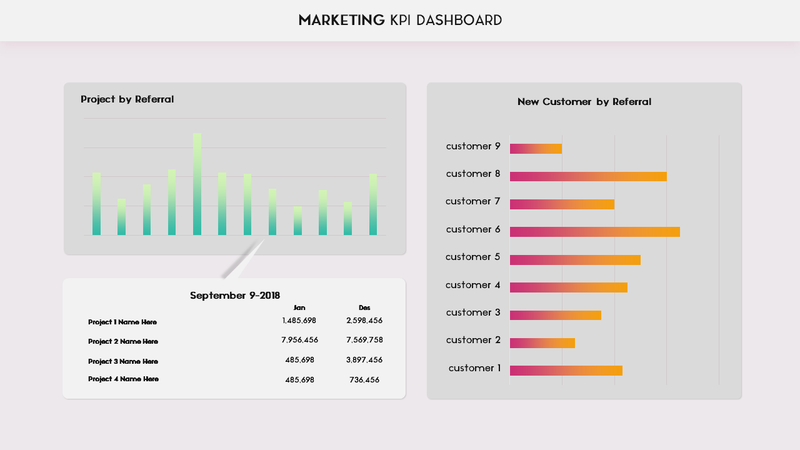Select the tallest green bar in Project chart
Image resolution: width=800 pixels, height=450 pixels.
click(x=197, y=184)
